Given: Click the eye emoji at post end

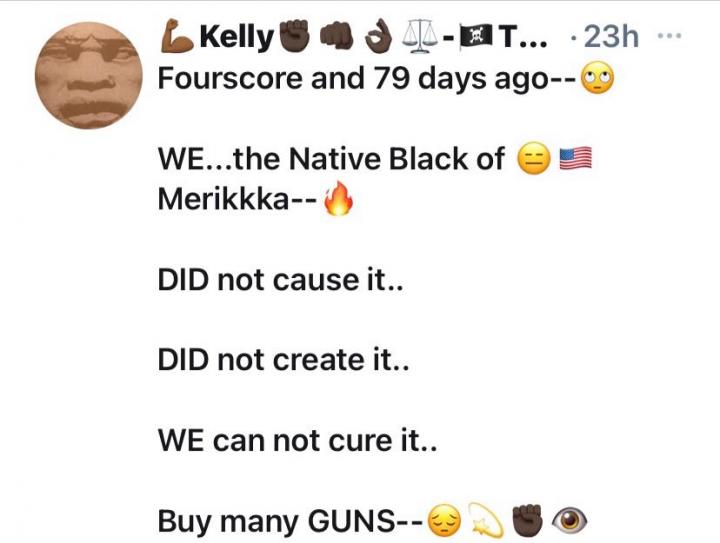Looking at the screenshot, I should (569, 521).
